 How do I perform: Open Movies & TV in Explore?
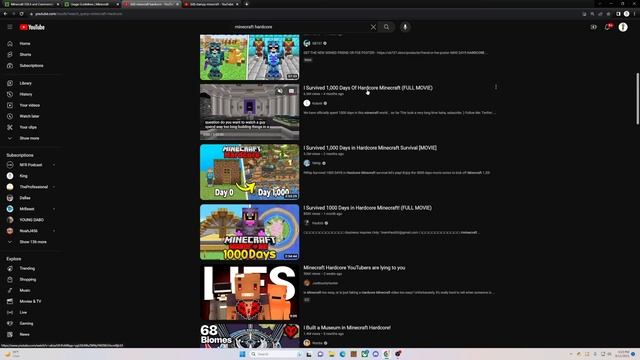[x=31, y=301]
